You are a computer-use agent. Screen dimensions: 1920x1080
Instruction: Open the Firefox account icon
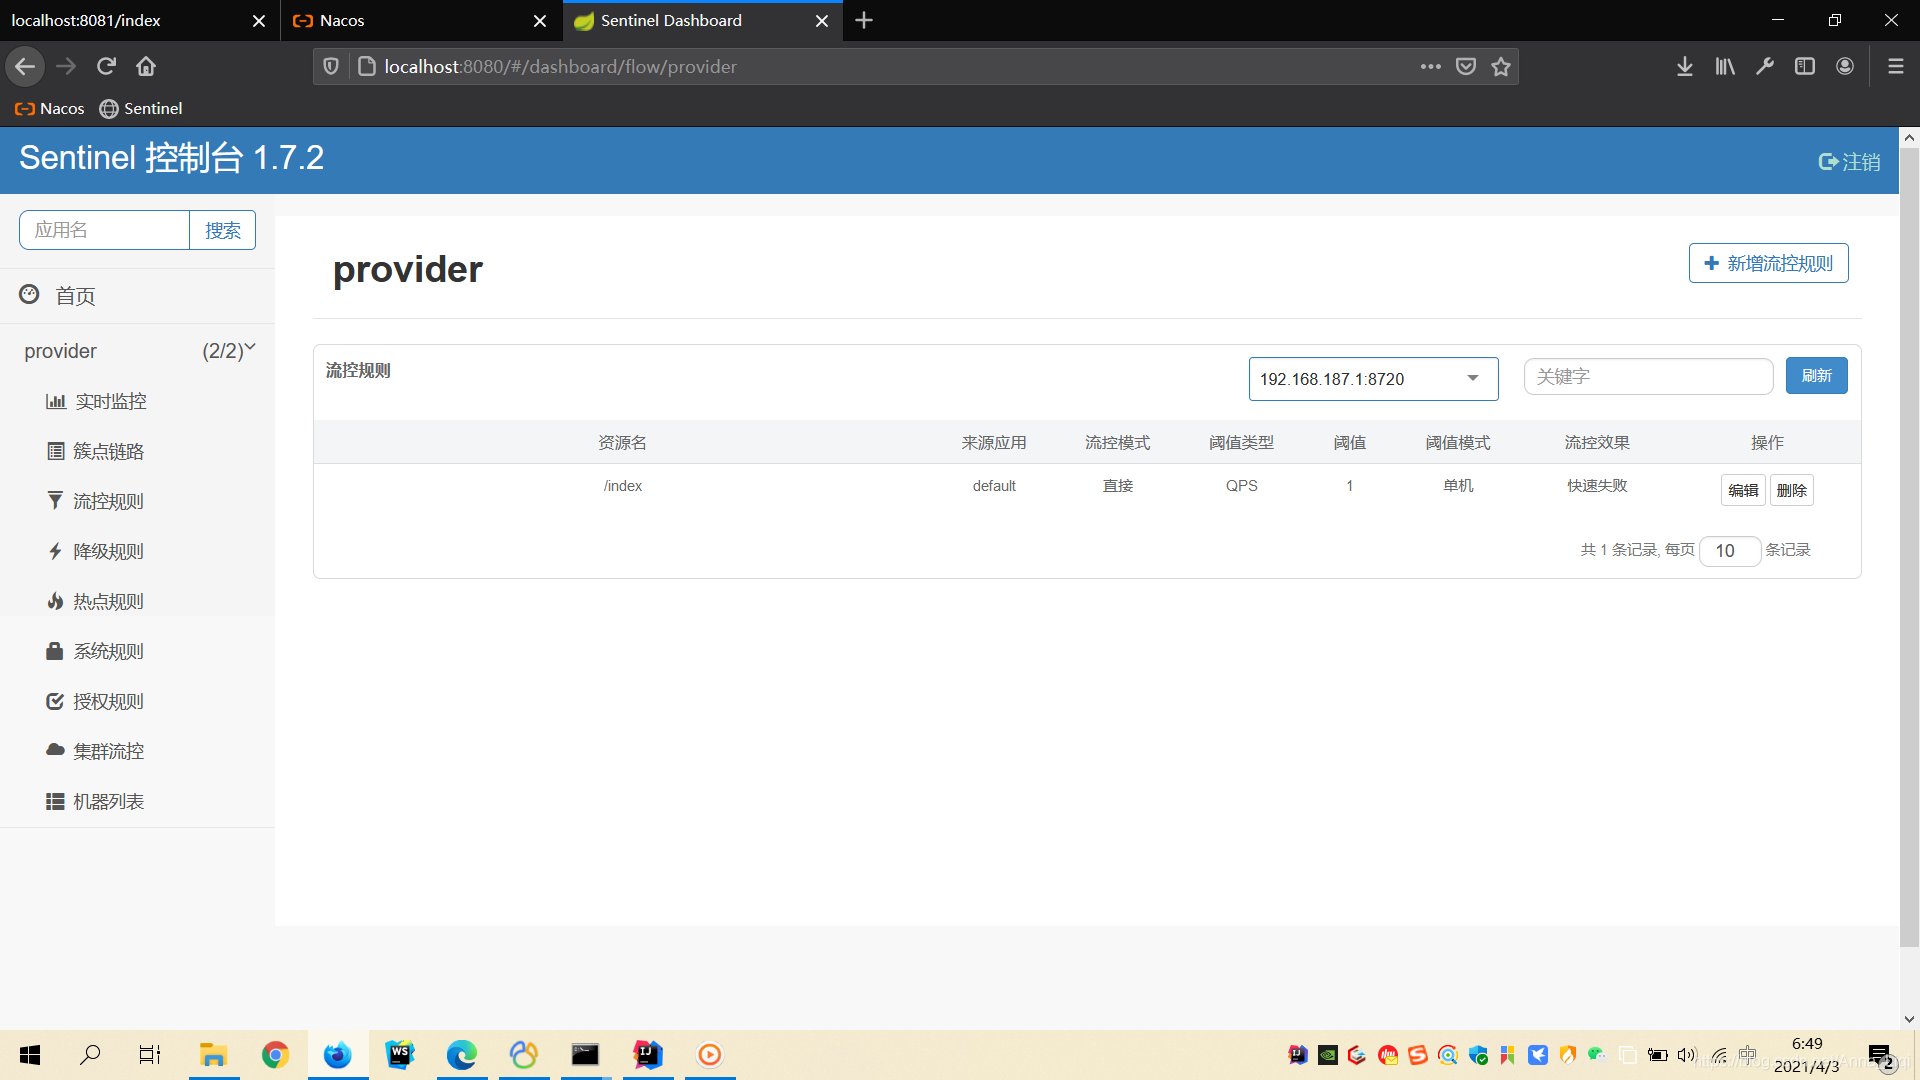1845,66
